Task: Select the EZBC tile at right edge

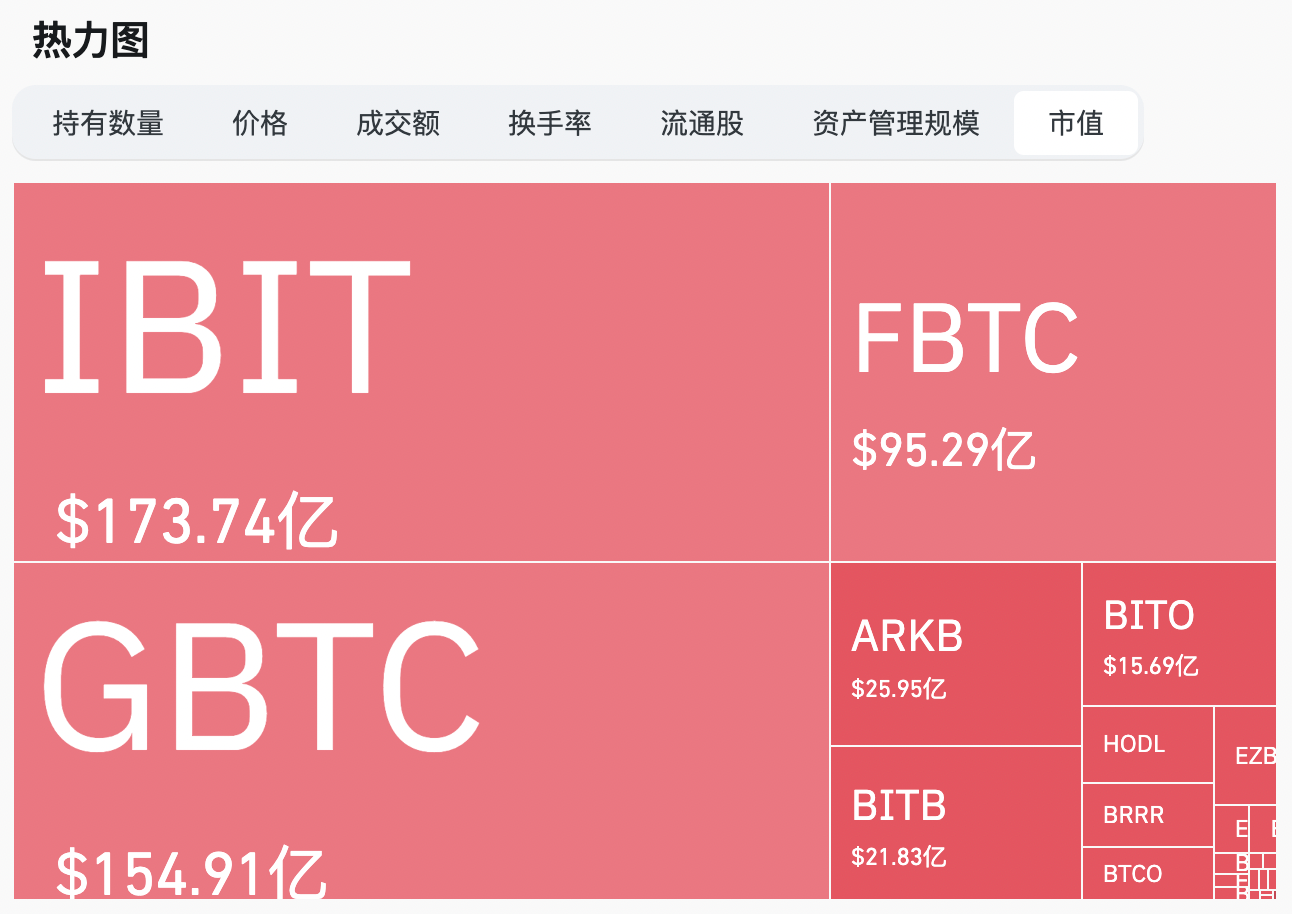Action: coord(1246,755)
